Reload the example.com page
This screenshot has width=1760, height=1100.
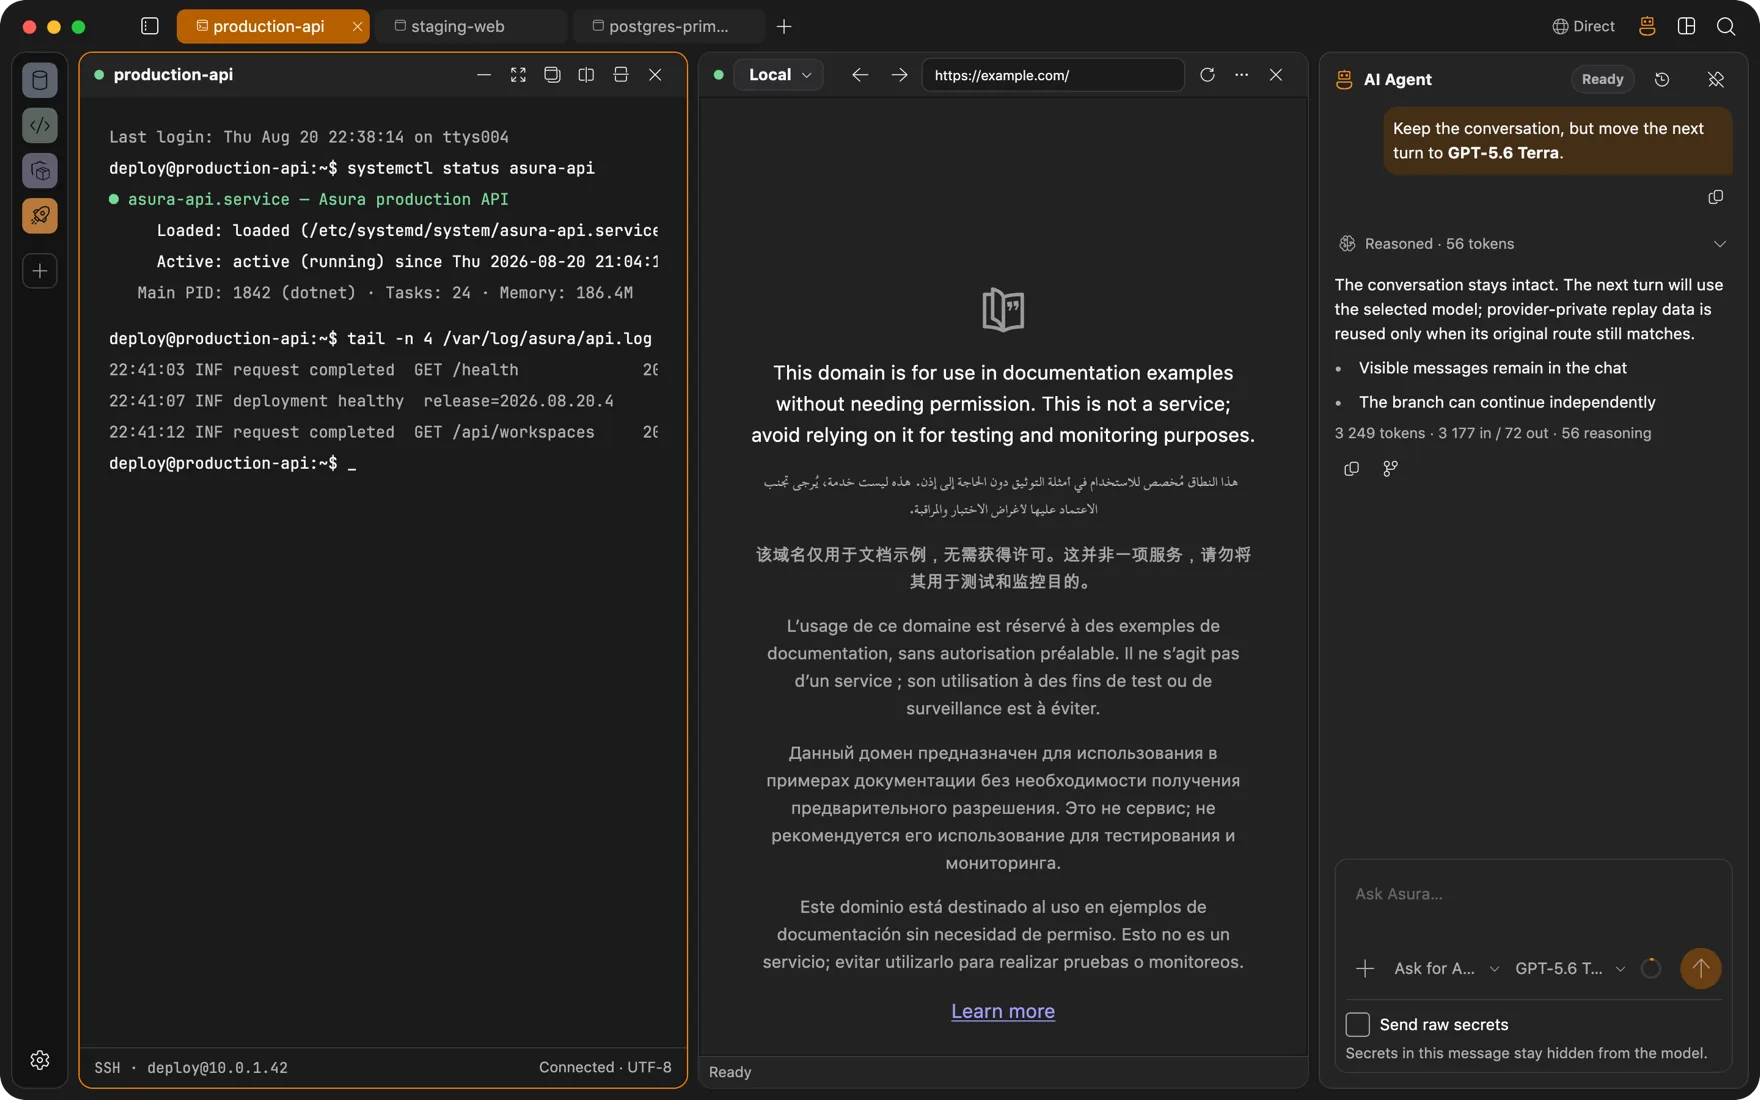click(1207, 75)
